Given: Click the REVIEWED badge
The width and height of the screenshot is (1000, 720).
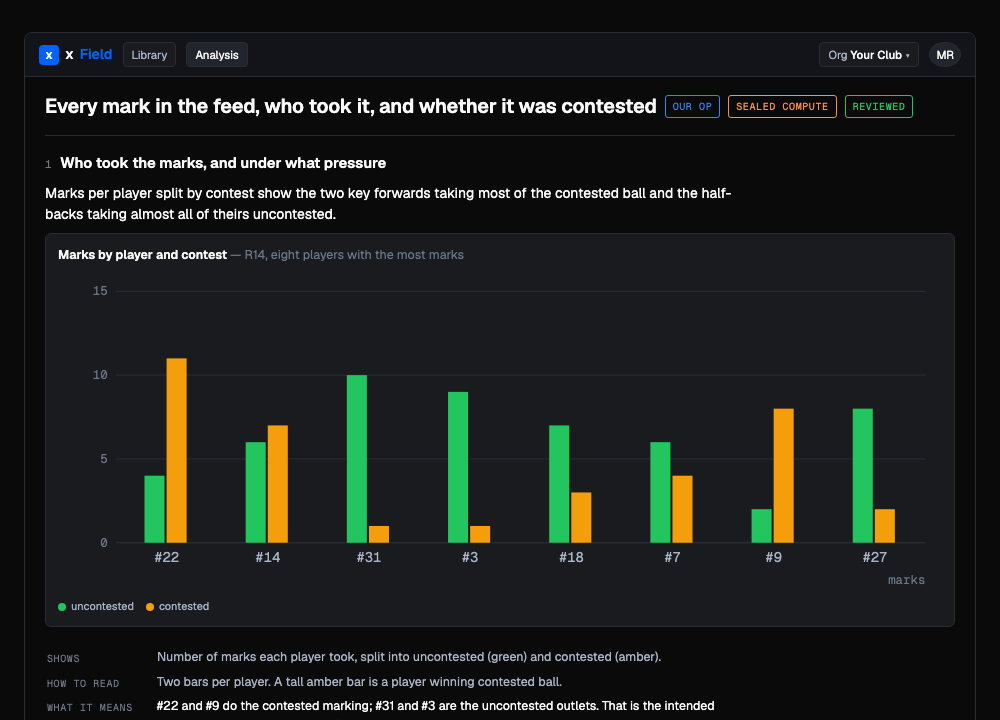Looking at the screenshot, I should 878,107.
